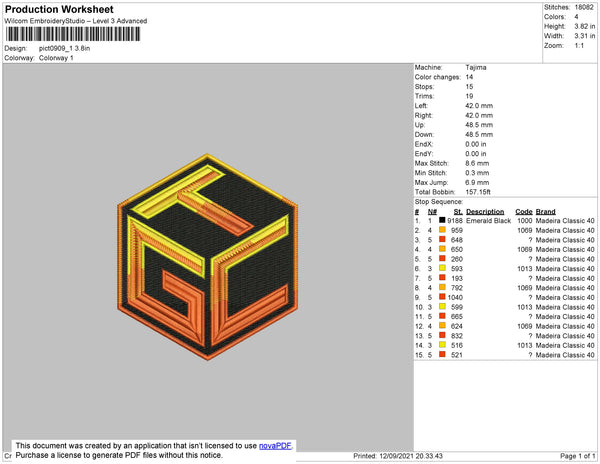Select Max Stitch value '8.6 mm'

click(x=477, y=163)
